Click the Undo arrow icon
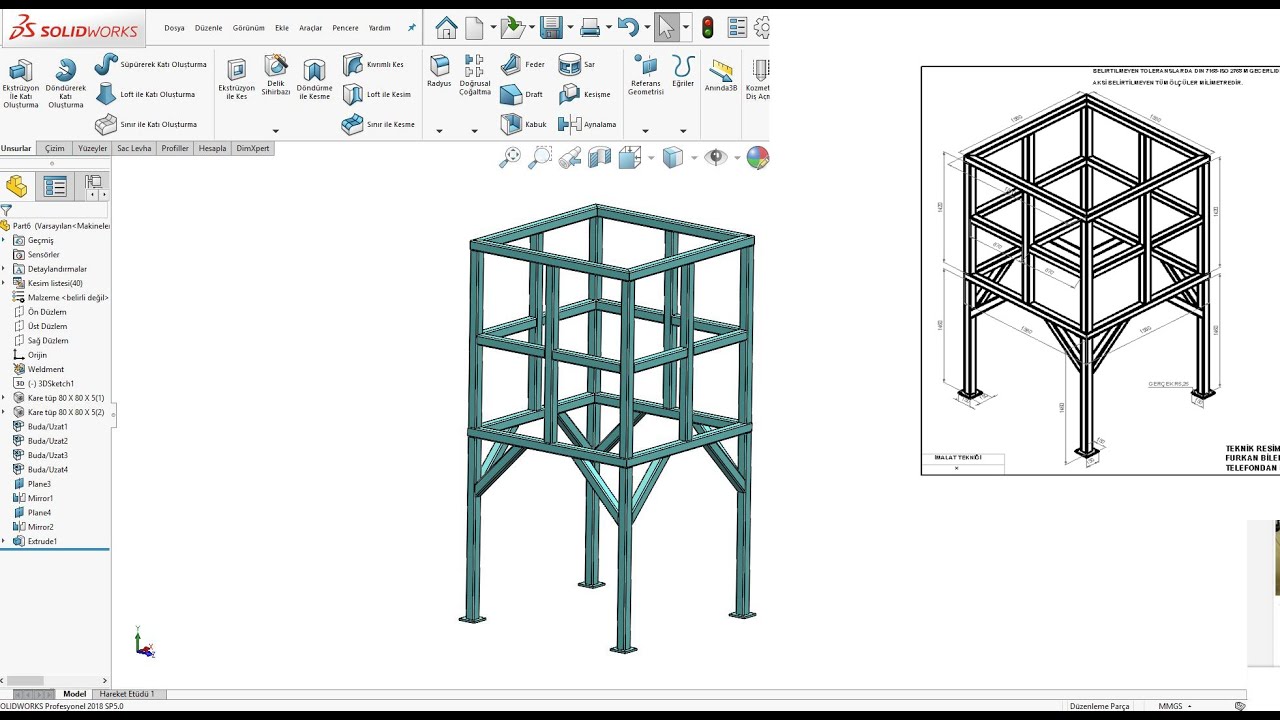Viewport: 1280px width, 720px height. [627, 28]
